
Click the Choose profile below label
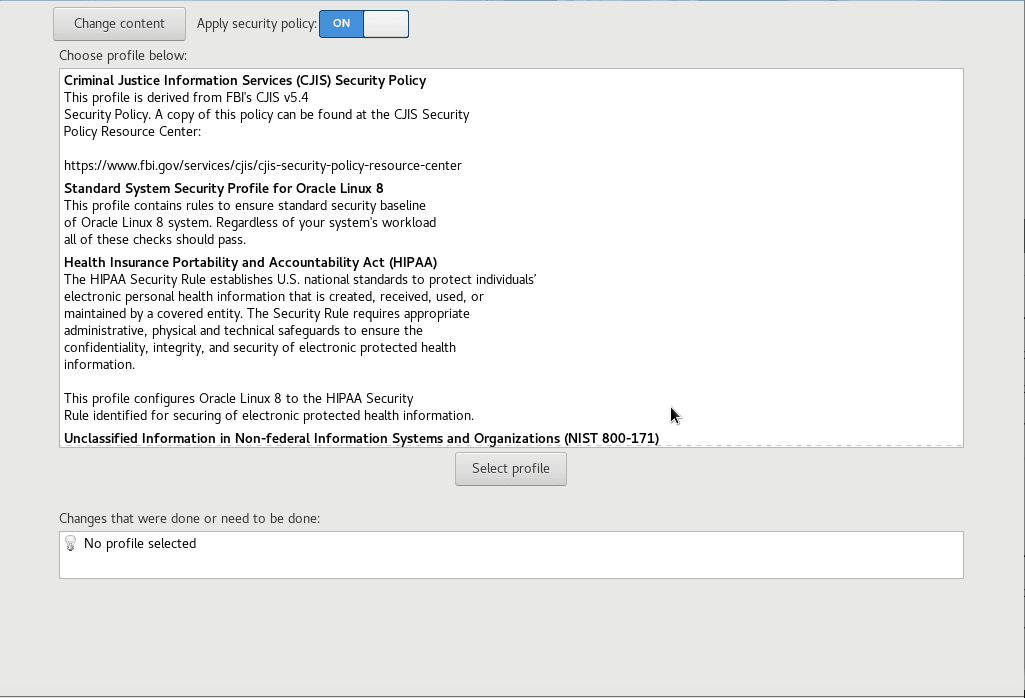point(123,56)
